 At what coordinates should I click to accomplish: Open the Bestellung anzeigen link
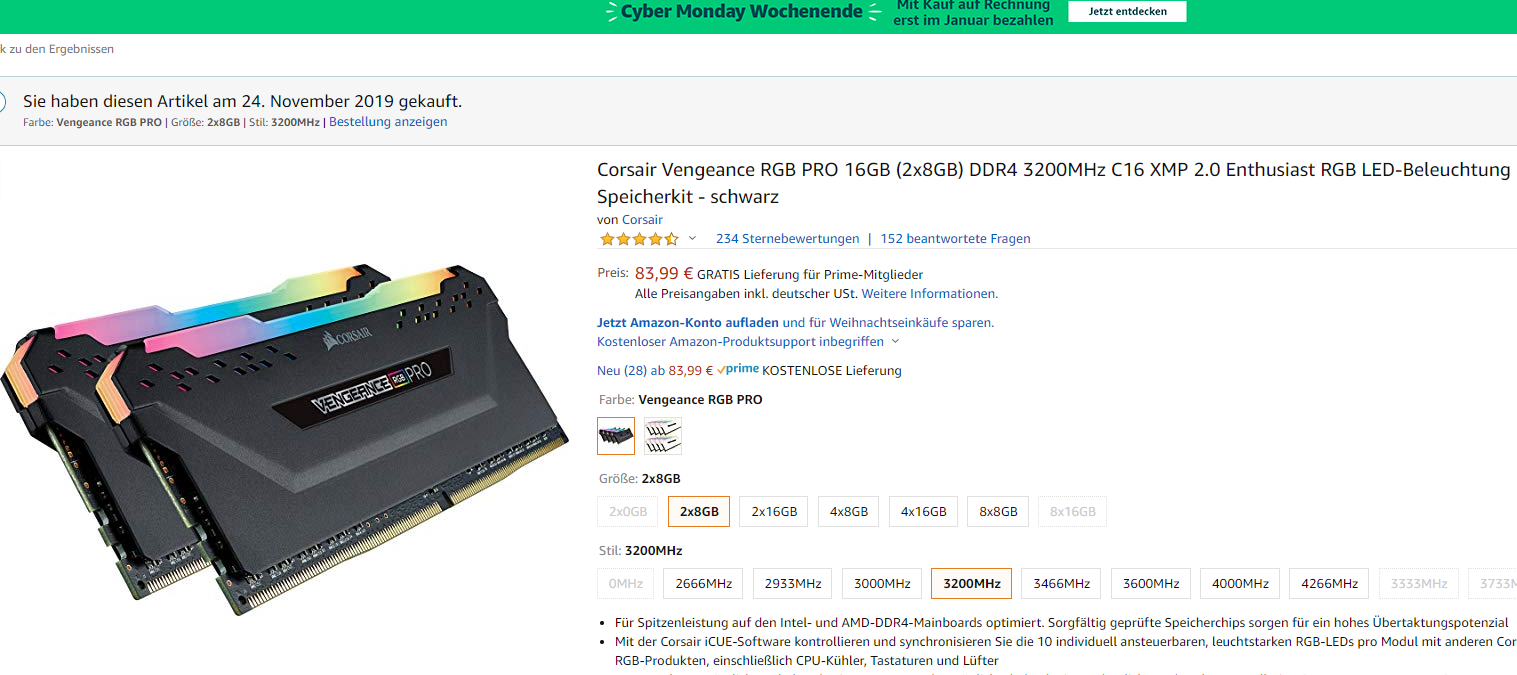(388, 122)
